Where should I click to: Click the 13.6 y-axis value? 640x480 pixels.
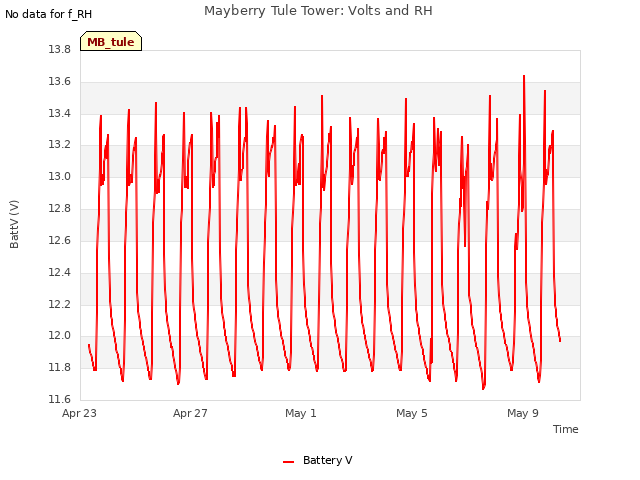[60, 82]
